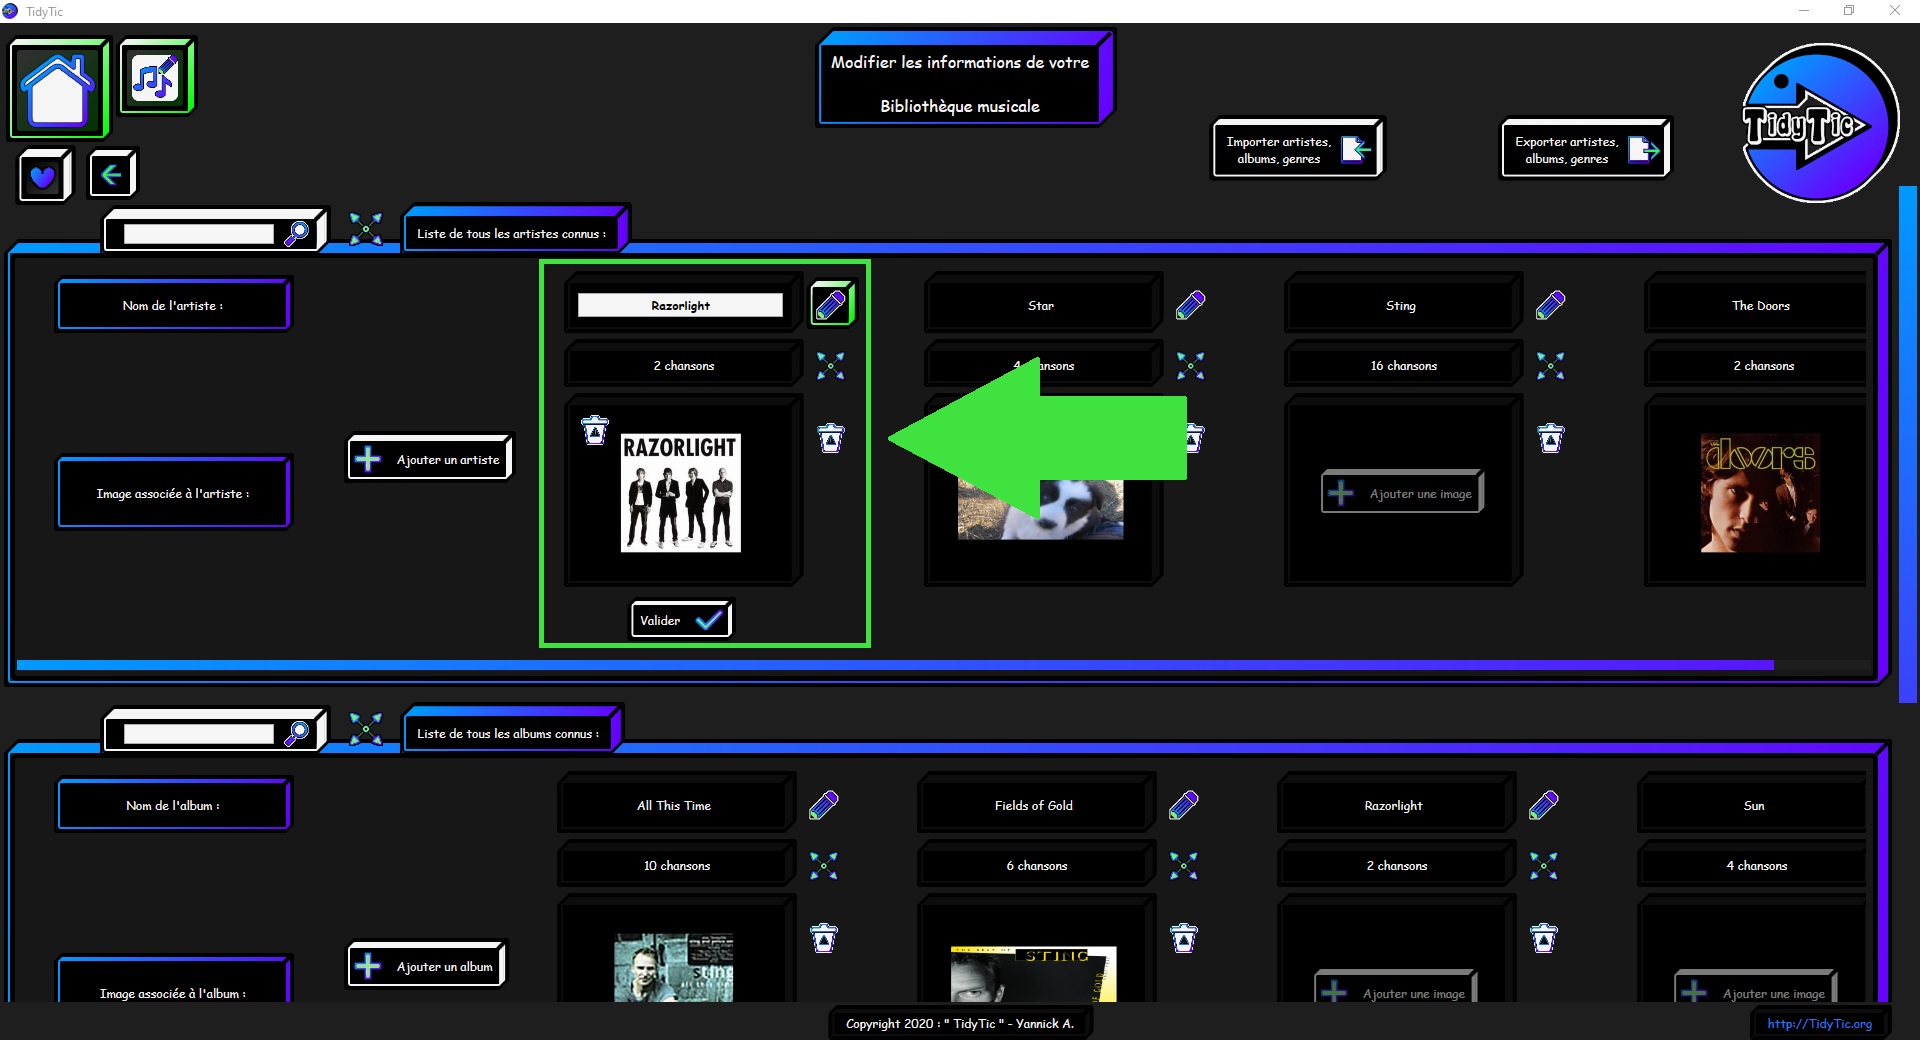Click the merge arrows icon beside 16 chansons
The width and height of the screenshot is (1920, 1040).
click(x=1550, y=366)
